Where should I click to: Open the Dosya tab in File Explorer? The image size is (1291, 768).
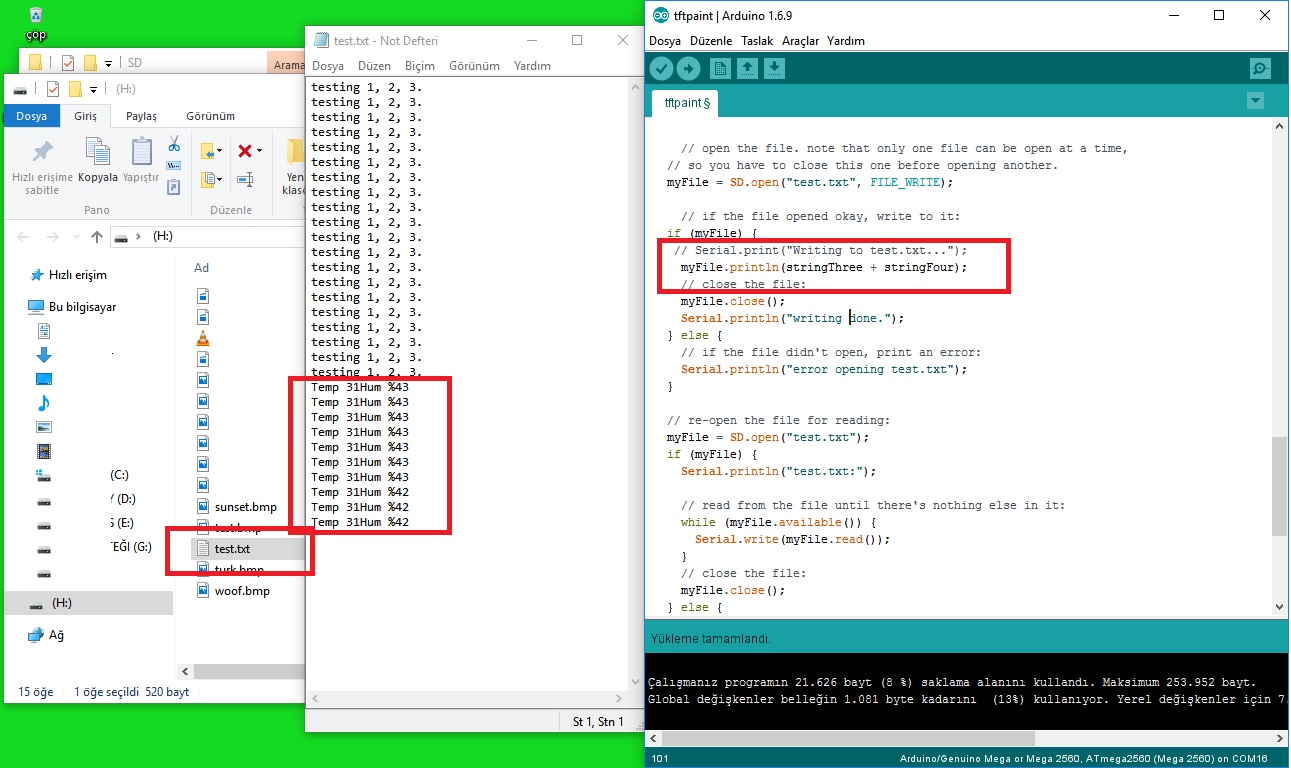coord(31,116)
